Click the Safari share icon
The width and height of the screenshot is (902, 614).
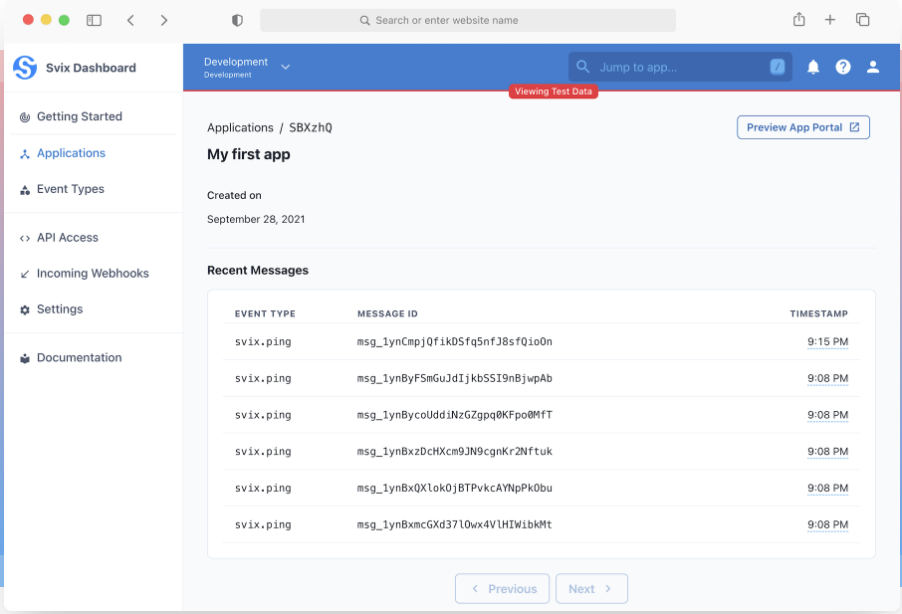click(x=799, y=20)
